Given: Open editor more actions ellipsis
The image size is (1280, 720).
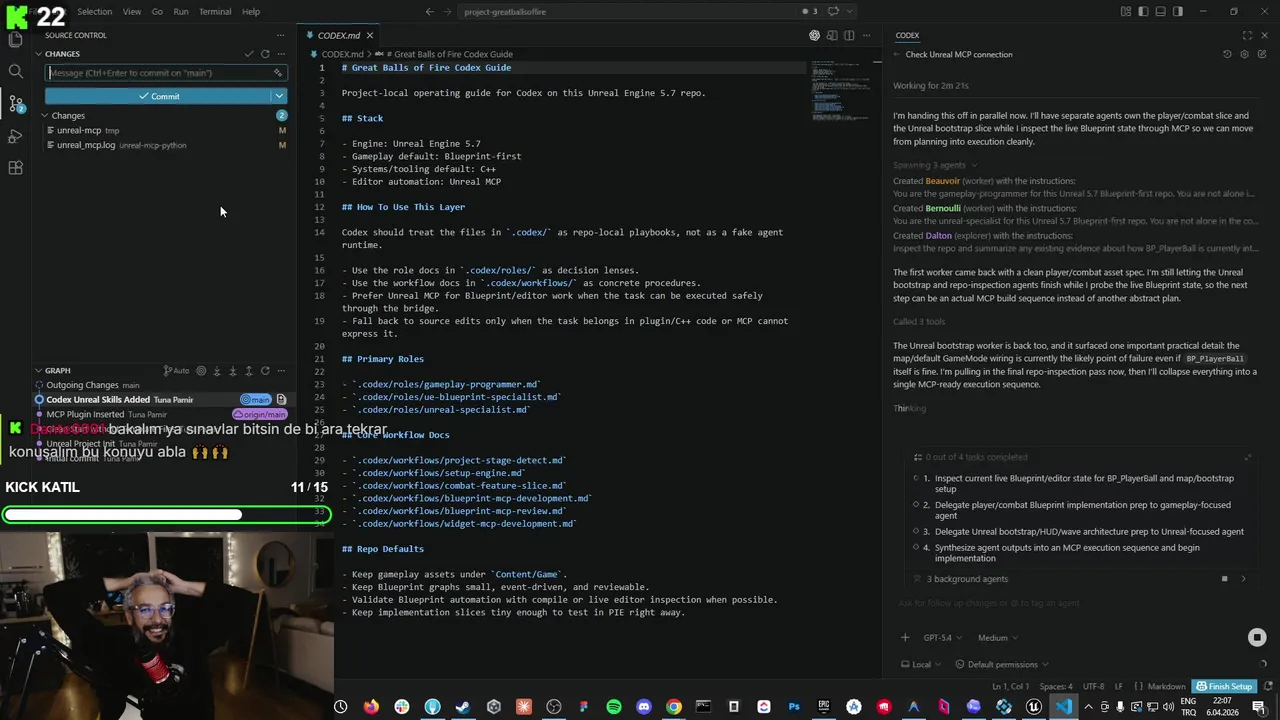Looking at the screenshot, I should tap(866, 35).
